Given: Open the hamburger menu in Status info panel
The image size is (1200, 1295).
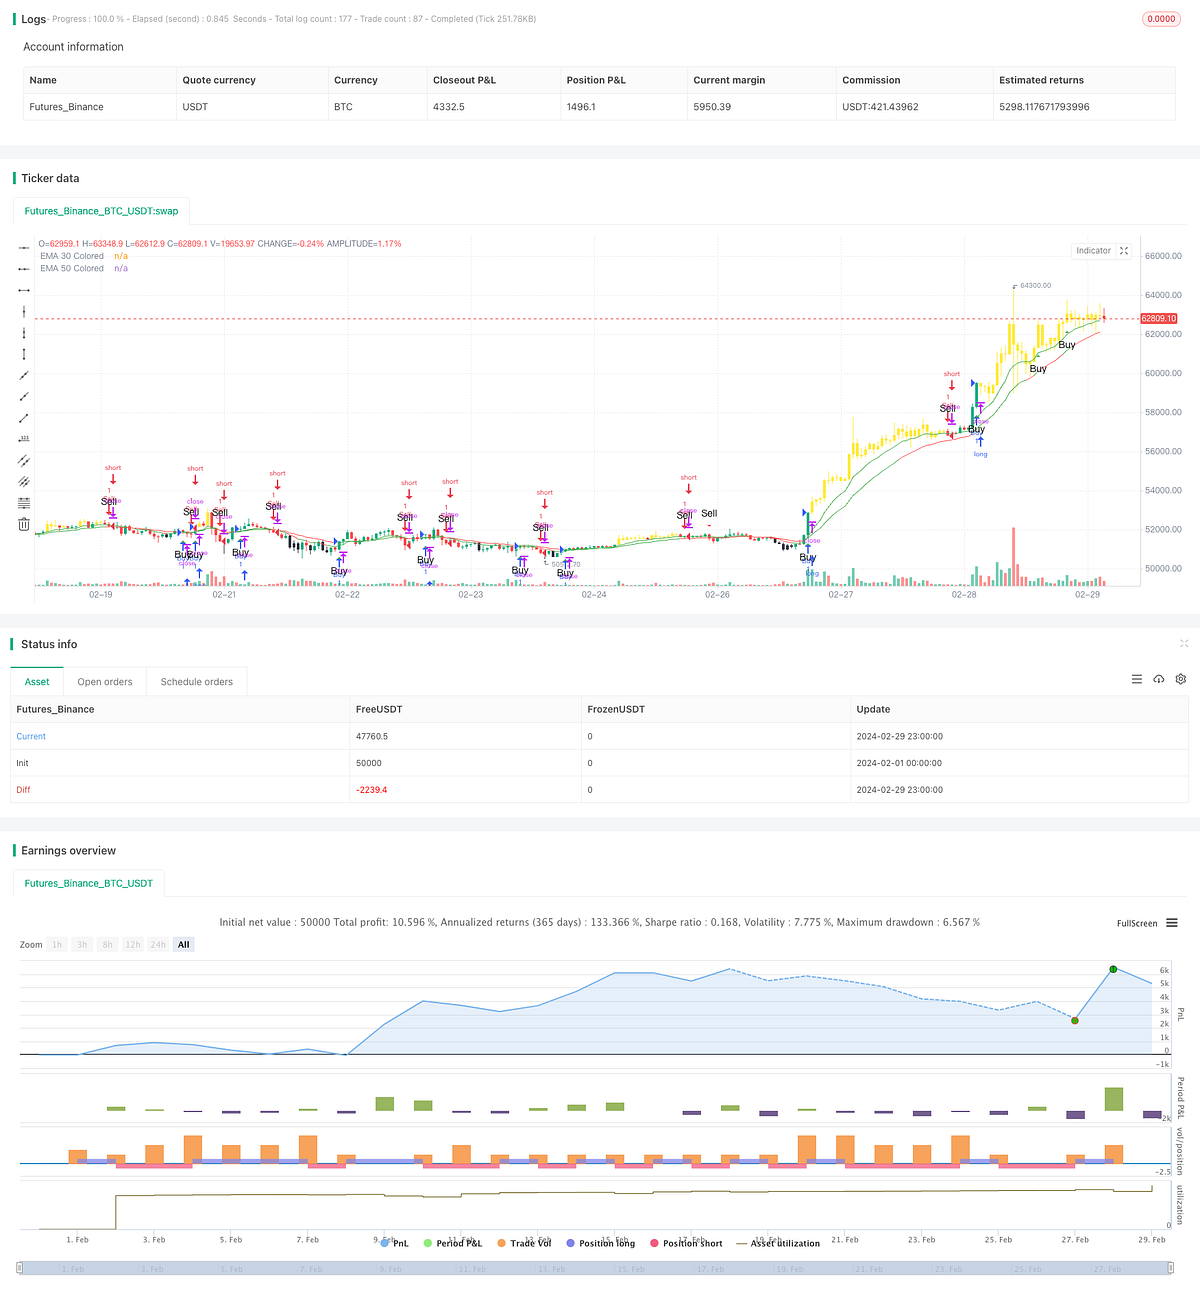Looking at the screenshot, I should [1136, 679].
